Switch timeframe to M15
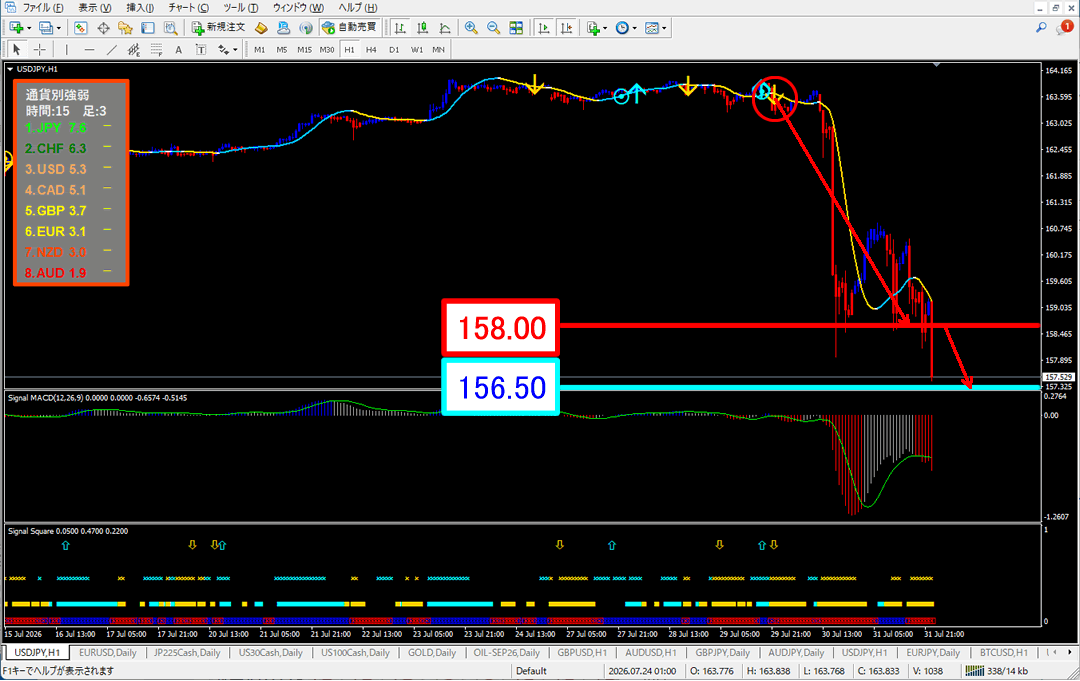The height and width of the screenshot is (681, 1080). 304,50
